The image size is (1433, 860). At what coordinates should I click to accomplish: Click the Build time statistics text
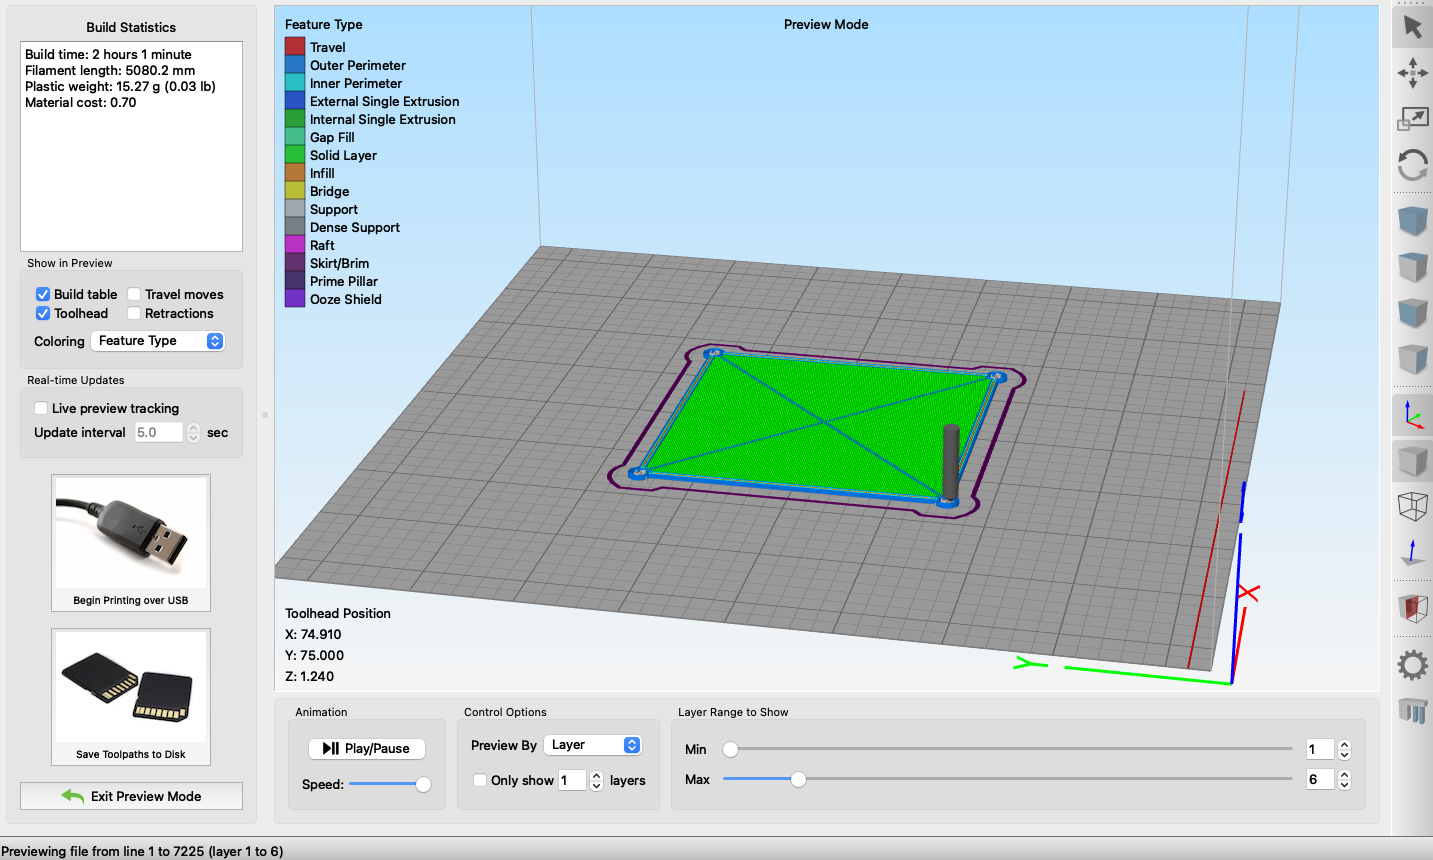(108, 54)
